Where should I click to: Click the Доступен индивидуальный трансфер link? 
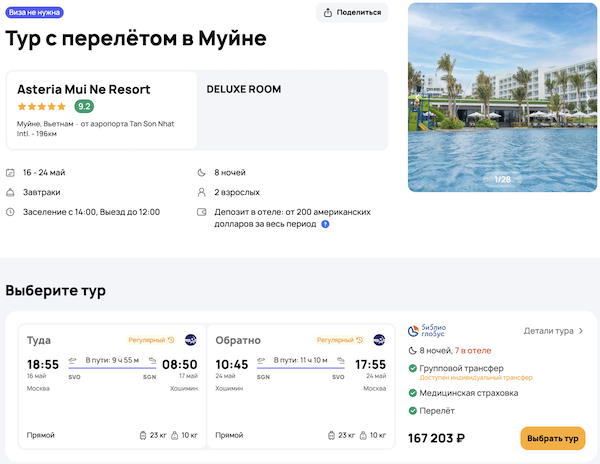(x=476, y=378)
